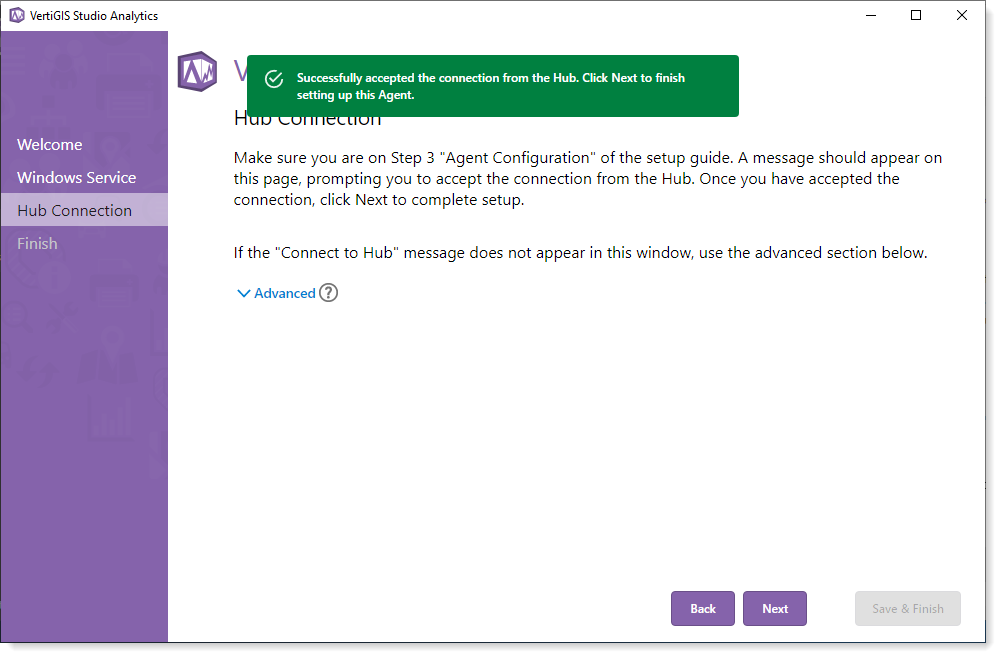
Task: Expand the Advanced section chevron arrow
Action: tap(243, 294)
